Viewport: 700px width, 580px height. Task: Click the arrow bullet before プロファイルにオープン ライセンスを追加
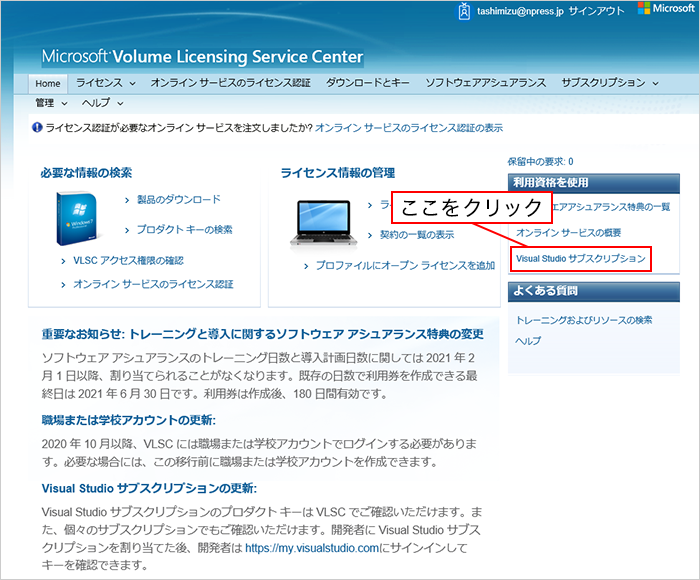point(306,267)
